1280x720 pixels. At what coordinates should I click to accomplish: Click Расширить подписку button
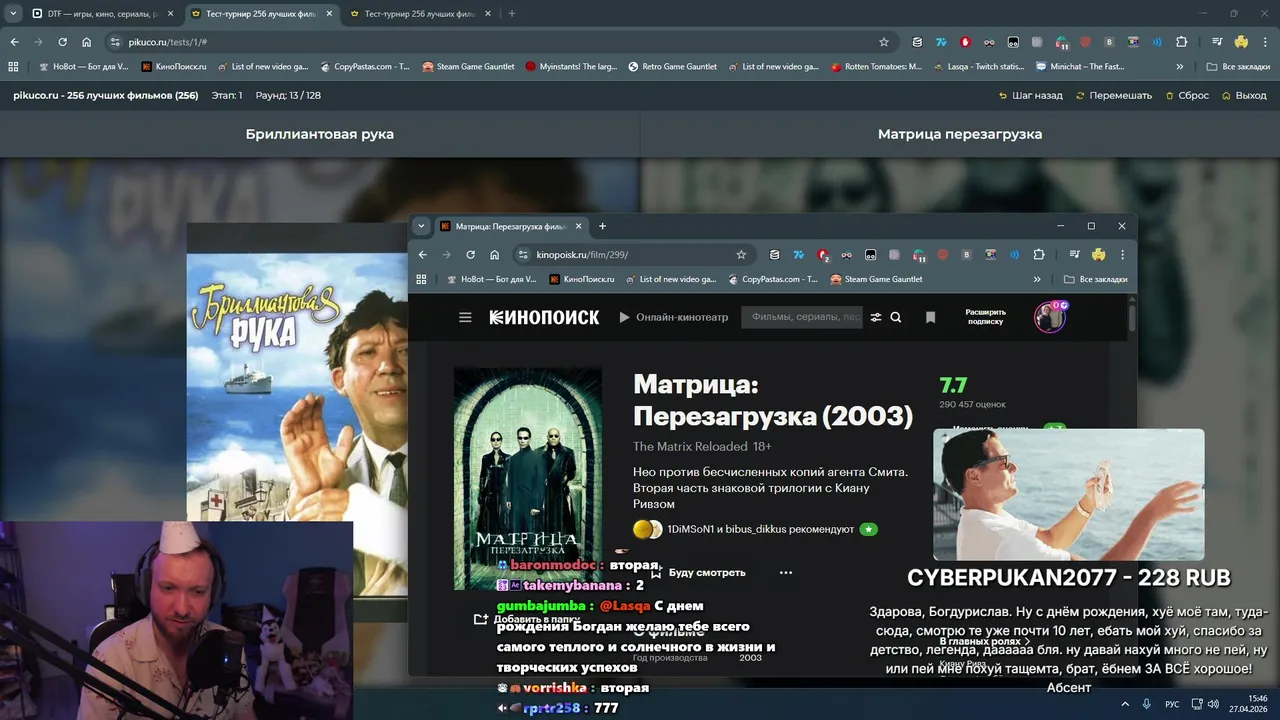(986, 317)
